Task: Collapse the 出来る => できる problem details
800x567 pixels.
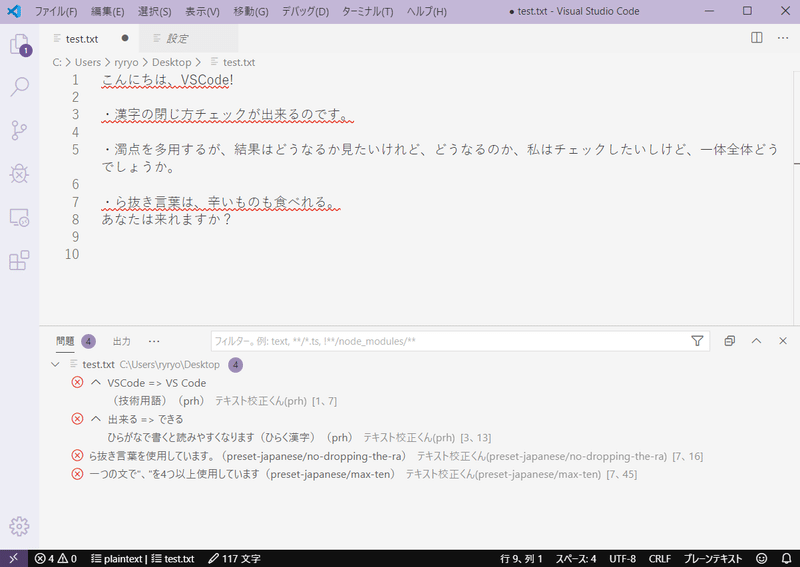Action: [x=95, y=419]
